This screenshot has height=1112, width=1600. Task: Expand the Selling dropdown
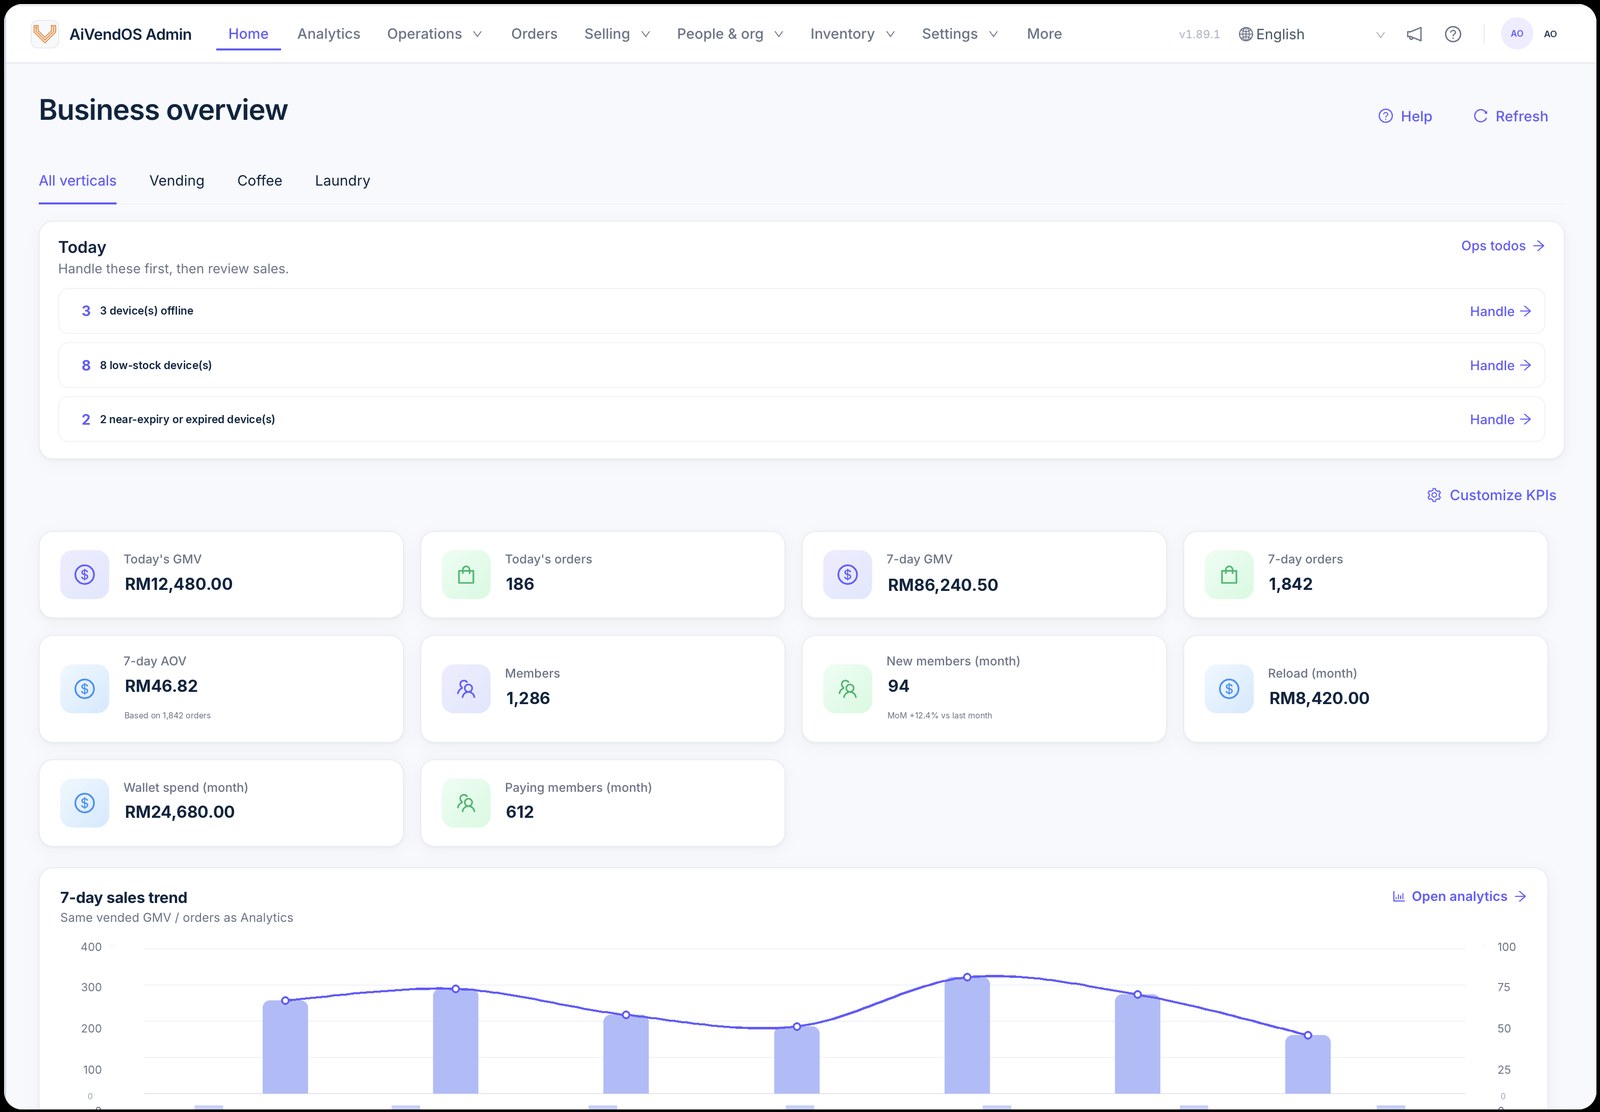617,34
